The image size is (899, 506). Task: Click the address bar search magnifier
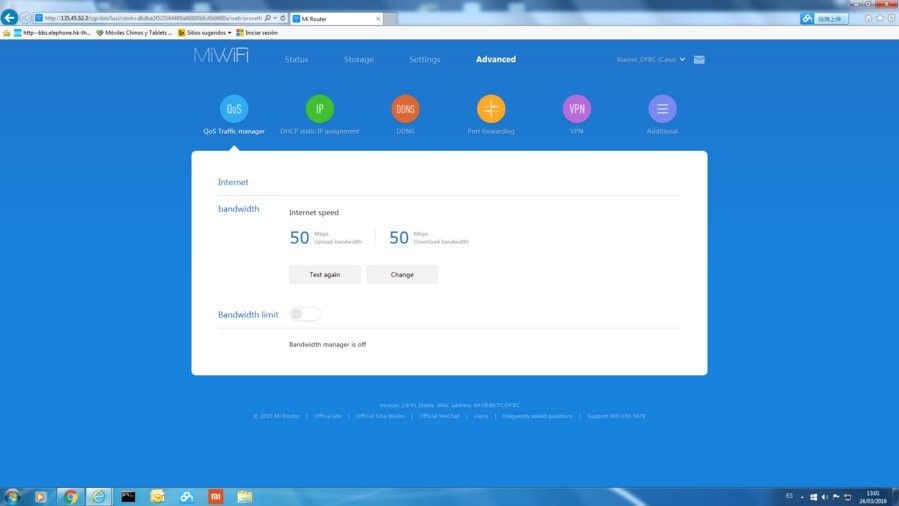pyautogui.click(x=267, y=18)
